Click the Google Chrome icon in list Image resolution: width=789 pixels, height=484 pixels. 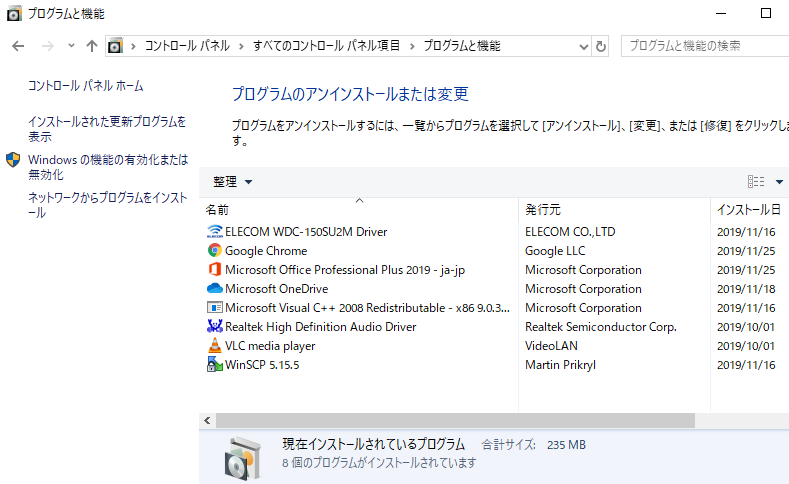click(x=215, y=251)
